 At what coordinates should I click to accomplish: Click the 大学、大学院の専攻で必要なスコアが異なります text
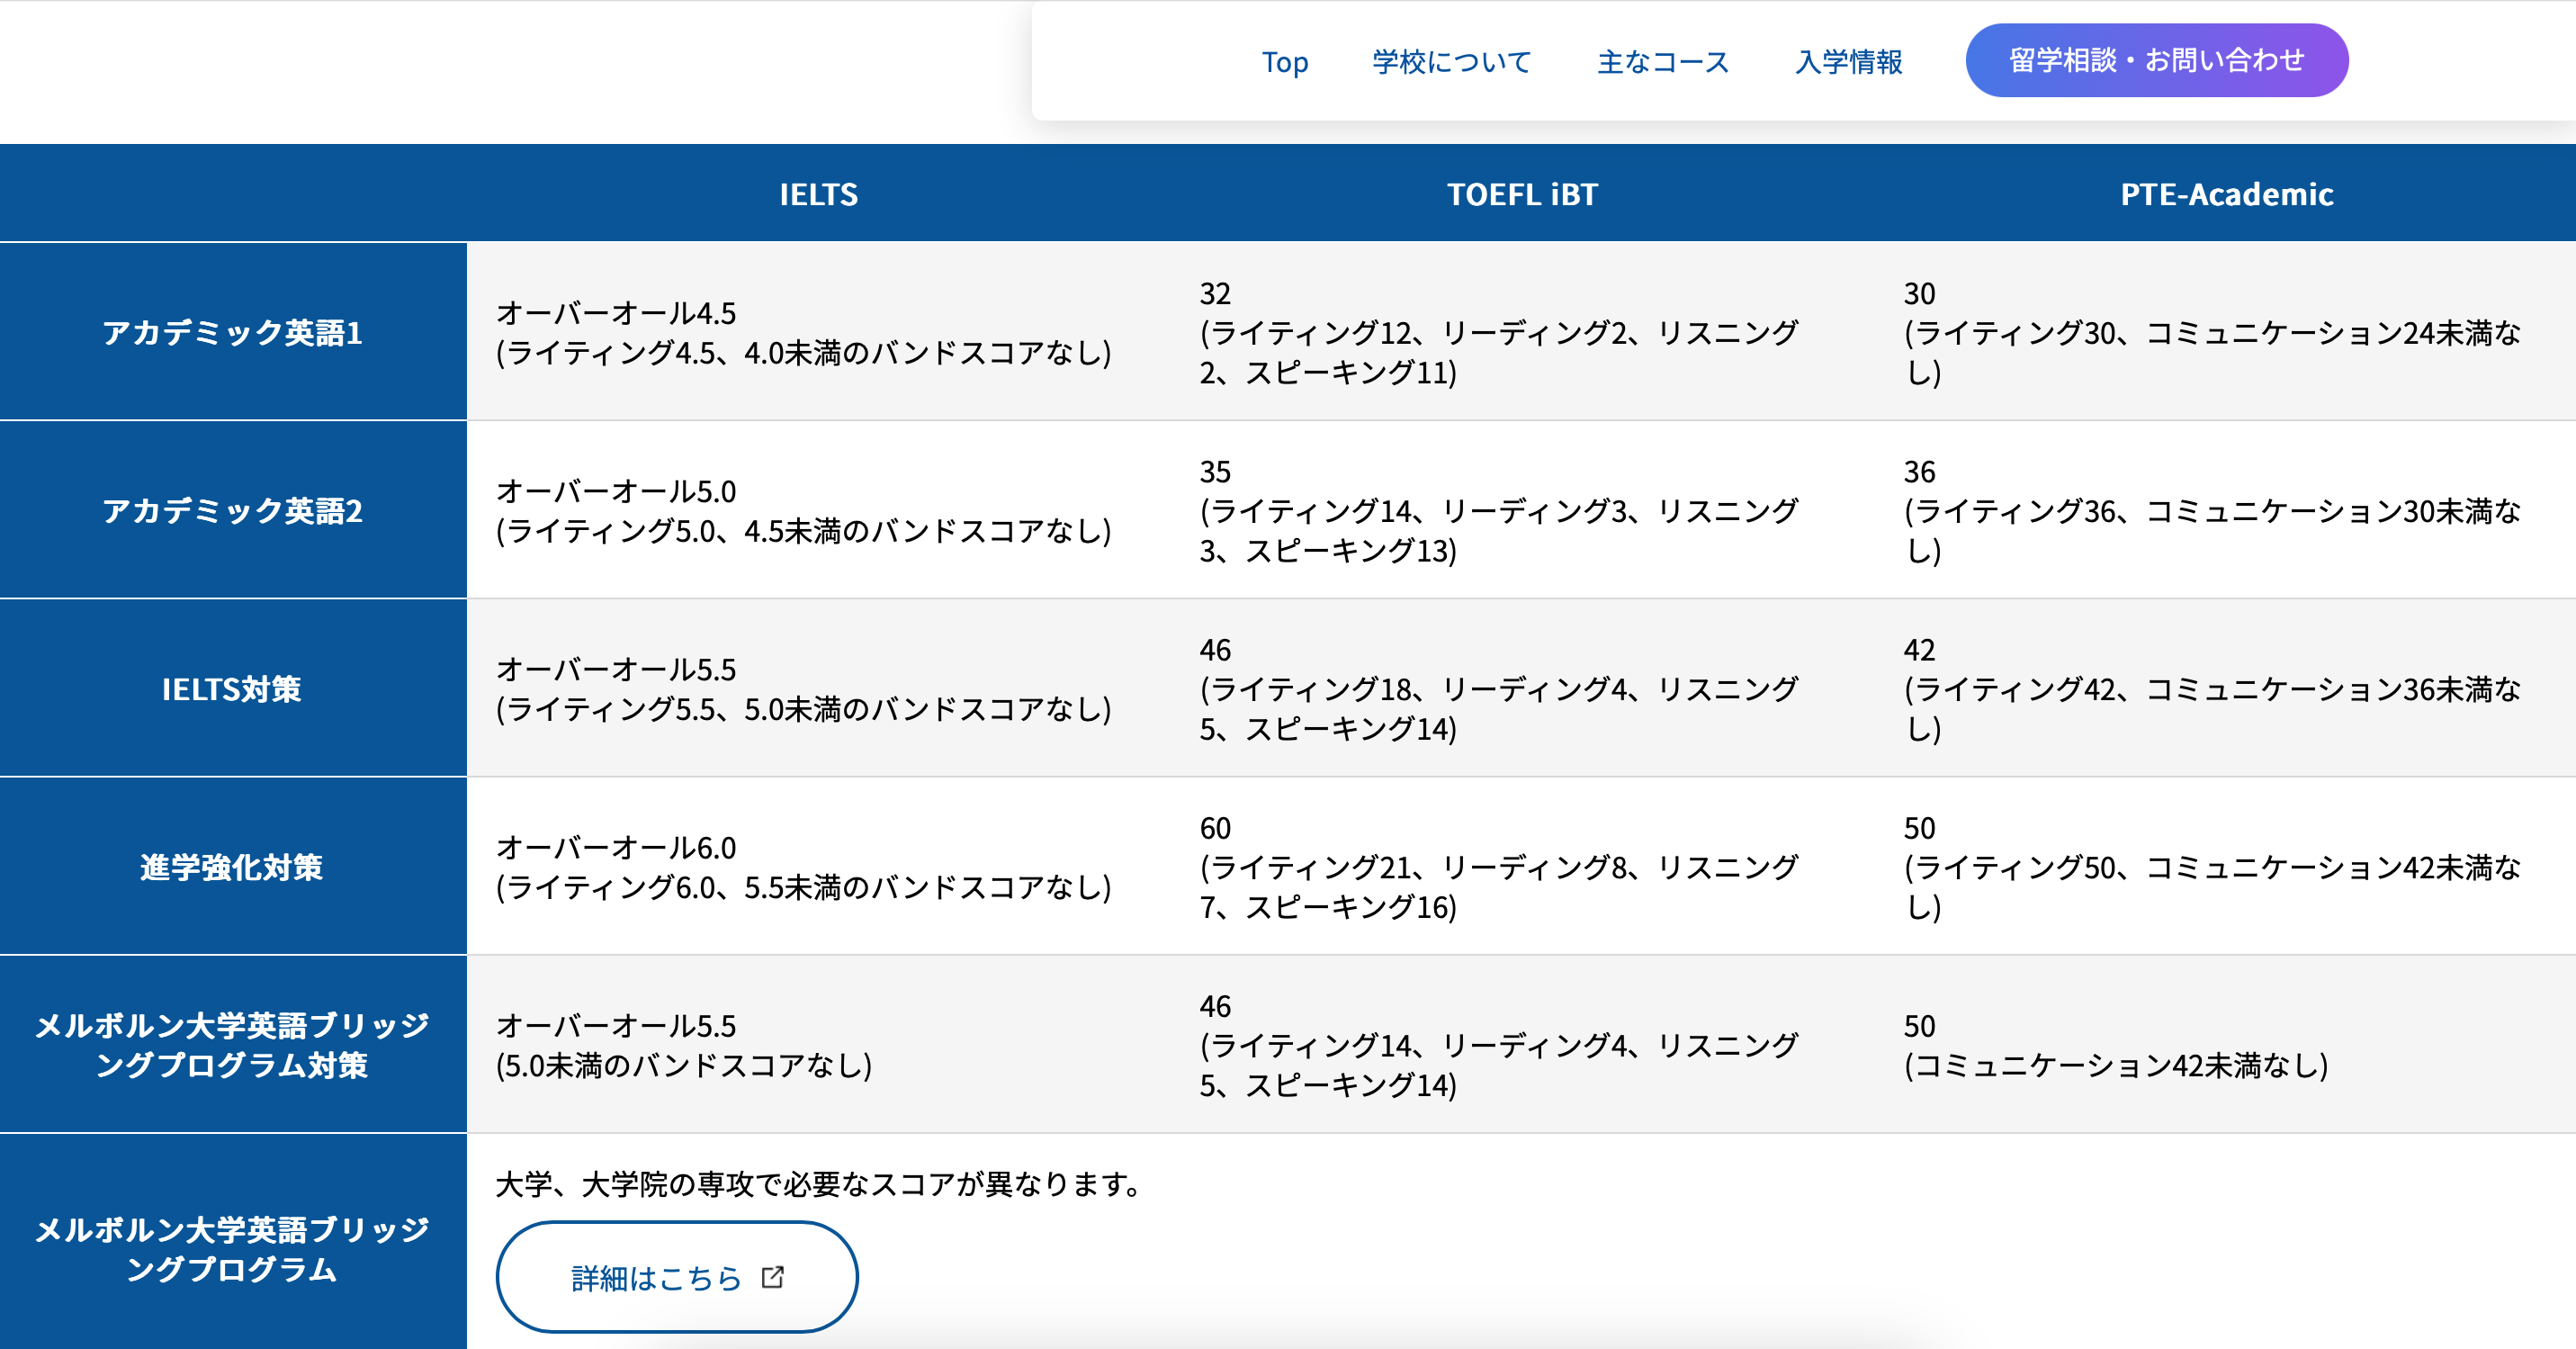click(x=820, y=1184)
